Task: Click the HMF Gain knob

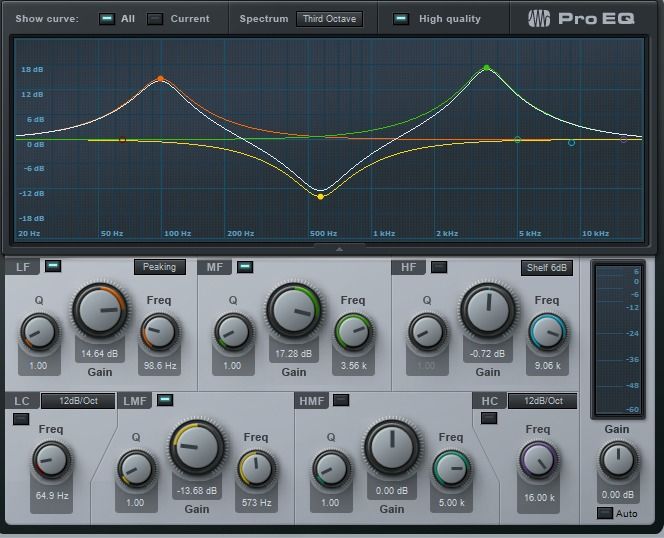Action: click(392, 447)
